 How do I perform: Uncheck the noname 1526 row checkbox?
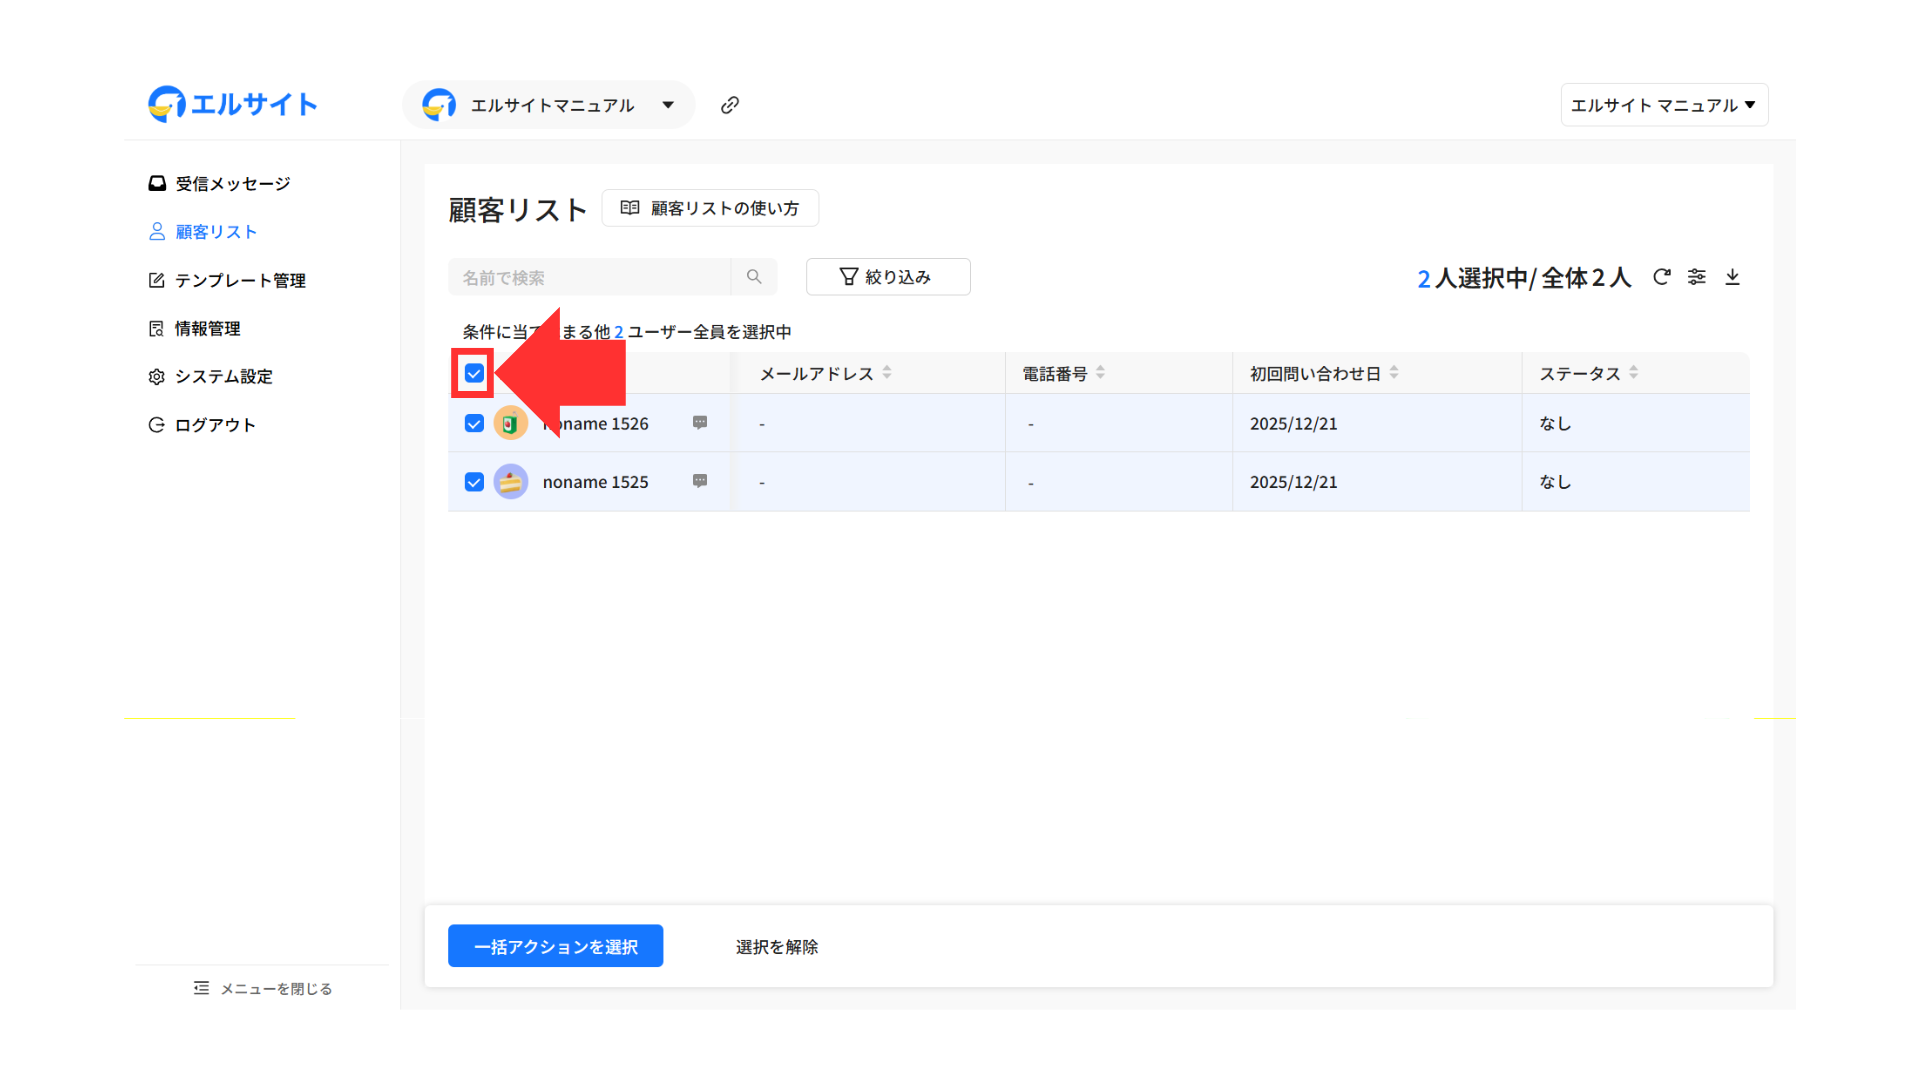pos(474,423)
